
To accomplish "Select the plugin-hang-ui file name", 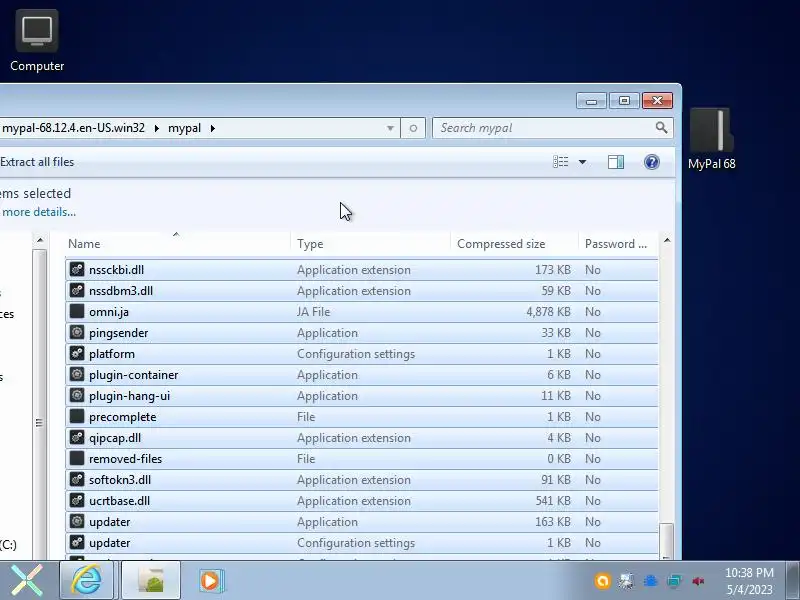I will point(130,396).
